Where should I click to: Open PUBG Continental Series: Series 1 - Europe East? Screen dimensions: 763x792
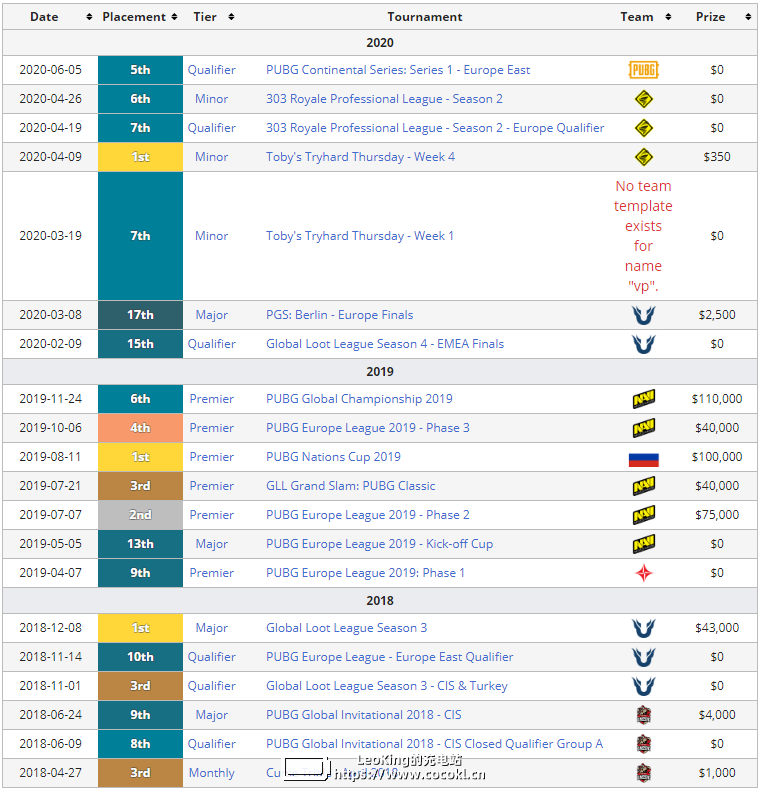tap(398, 70)
